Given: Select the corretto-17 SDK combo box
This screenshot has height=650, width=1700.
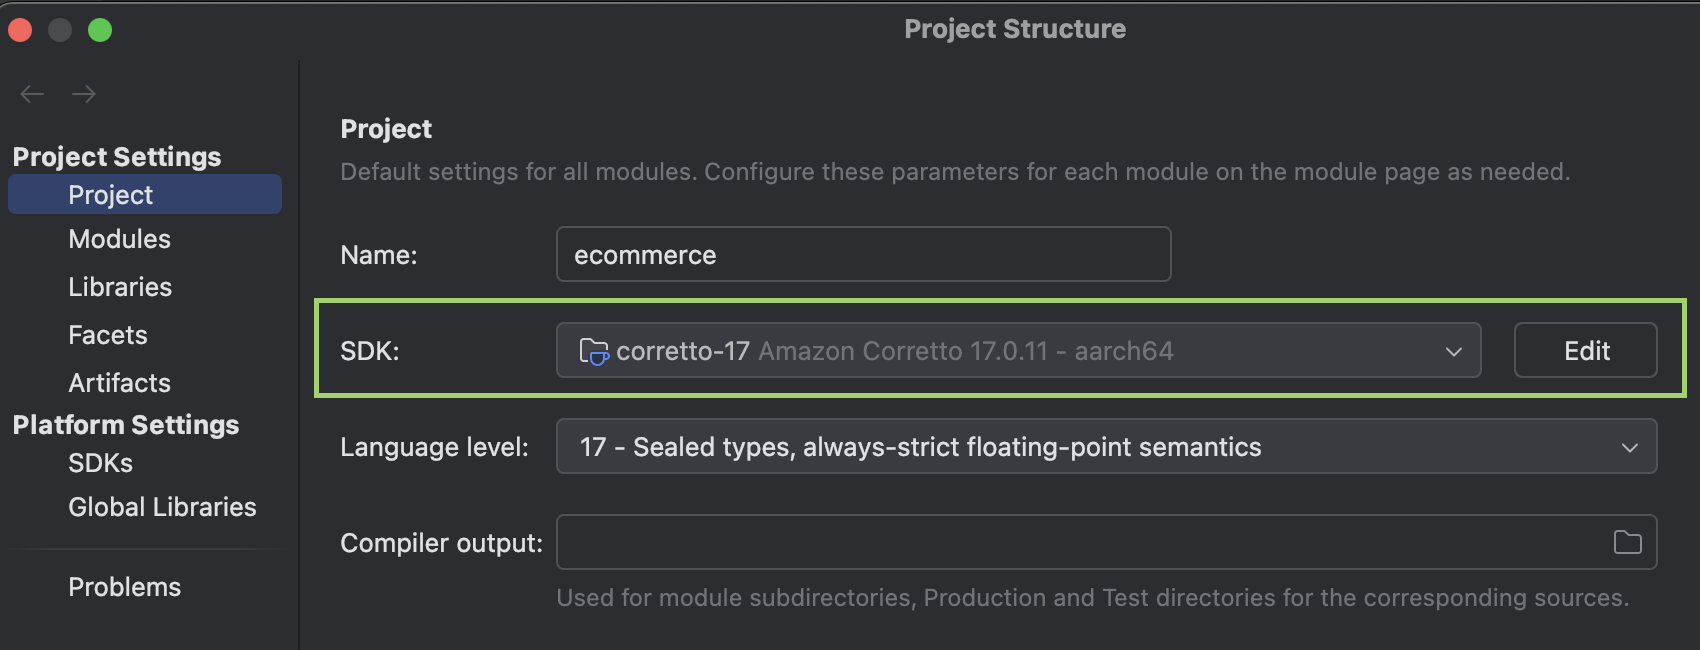Looking at the screenshot, I should tap(1000, 351).
